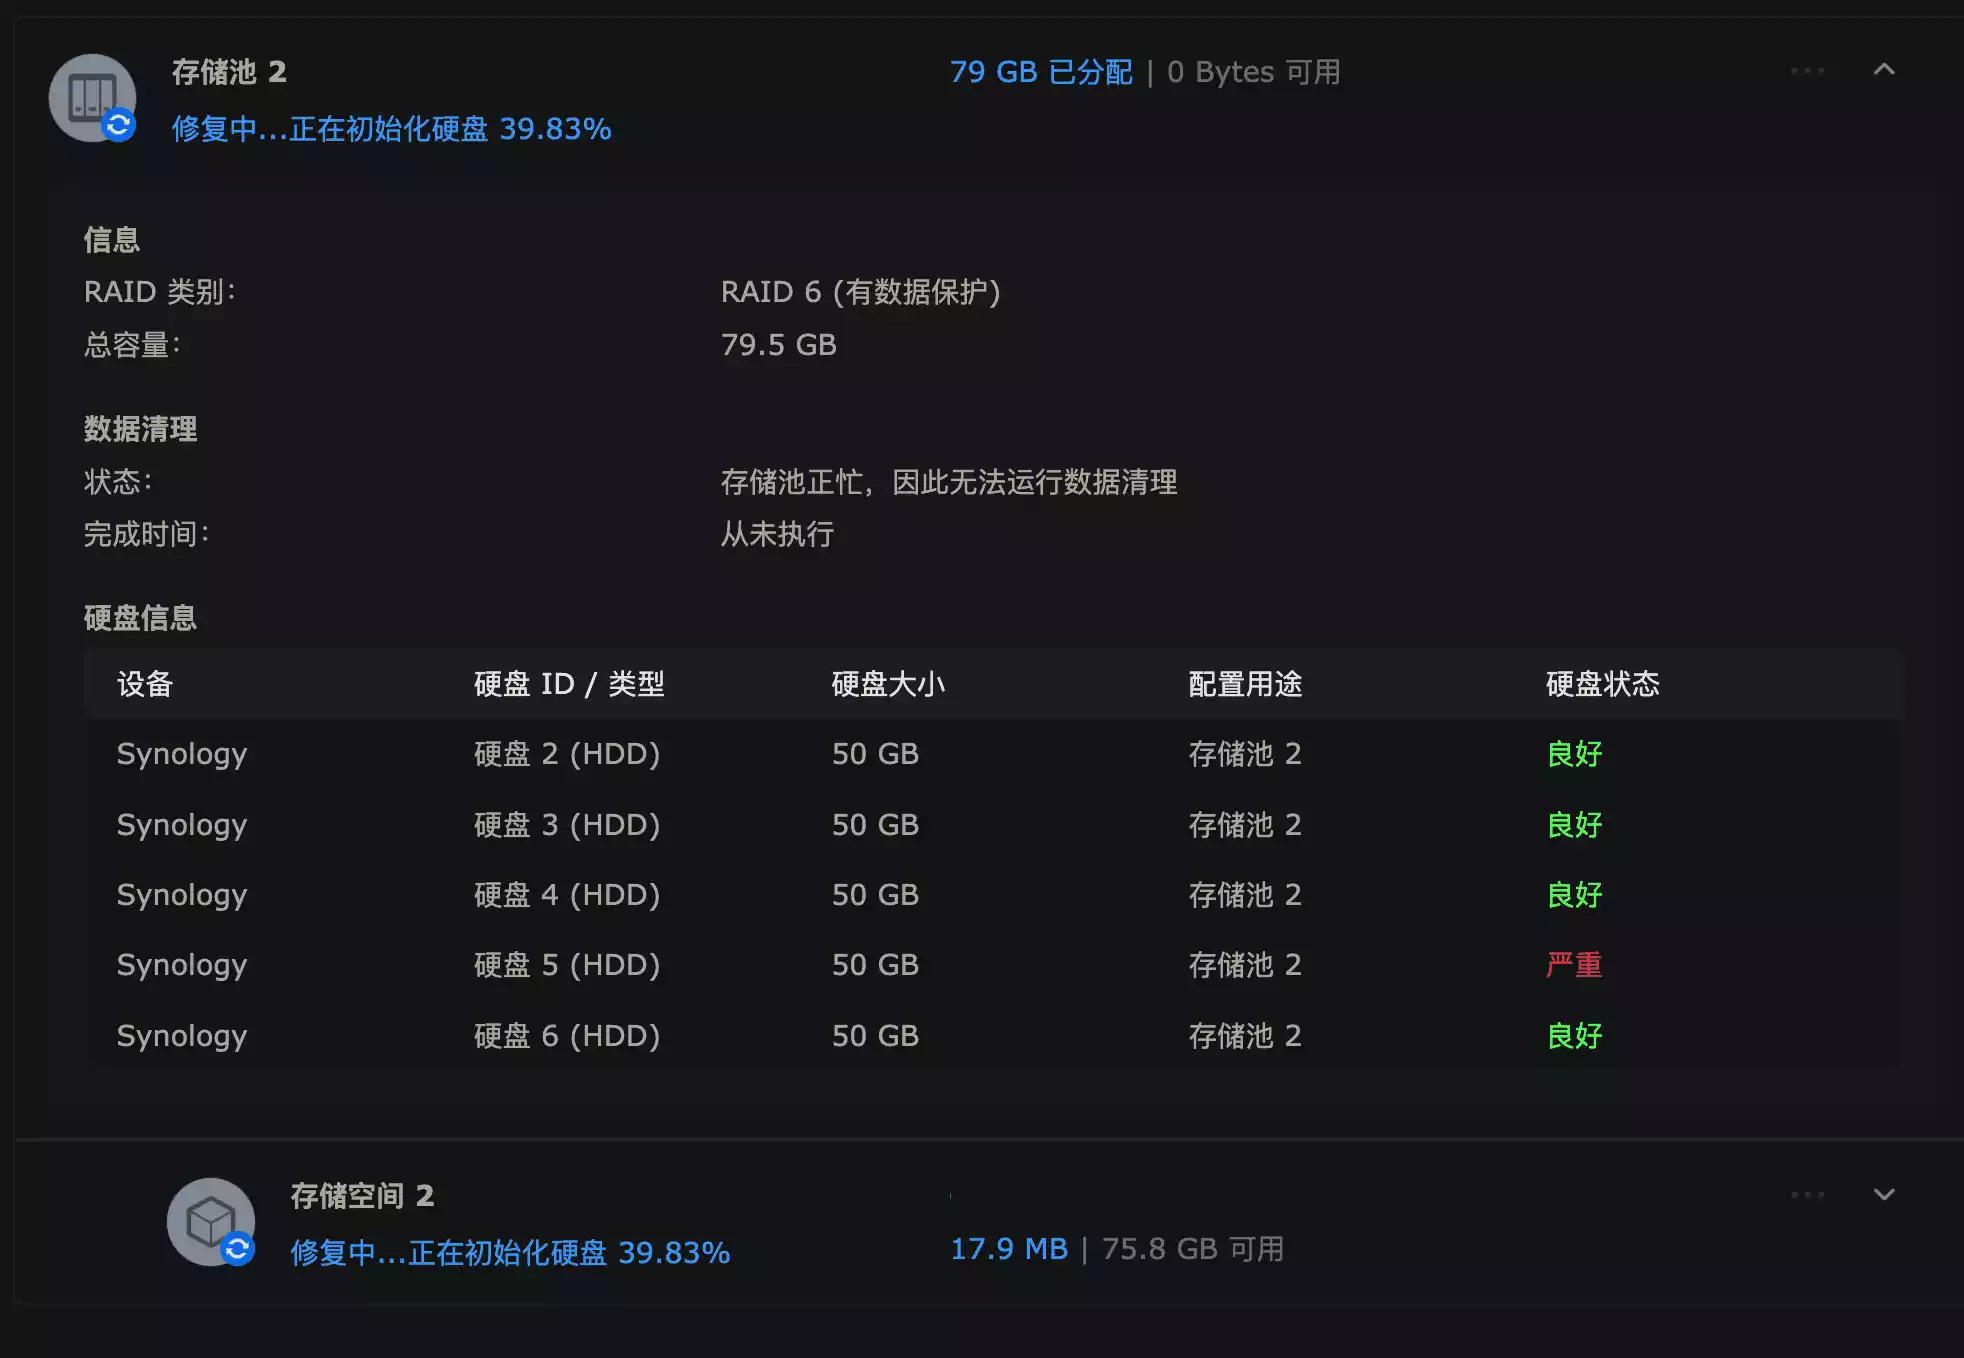Open the three-dot menu for 存储空间 2
Viewport: 1964px width, 1358px height.
point(1807,1195)
